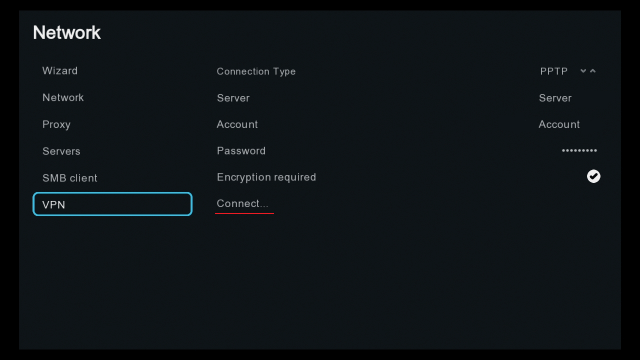640x360 pixels.
Task: Select the Connection Type setting label
Action: pyautogui.click(x=256, y=71)
